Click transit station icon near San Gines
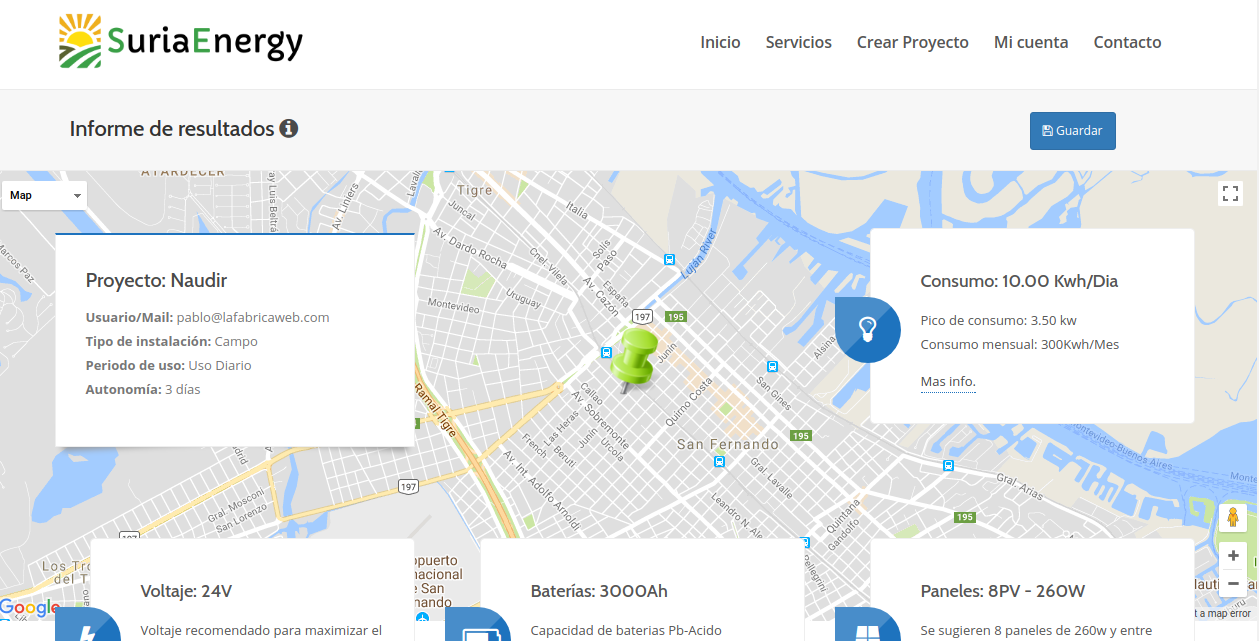Screen dimensions: 1259x641 [x=771, y=367]
